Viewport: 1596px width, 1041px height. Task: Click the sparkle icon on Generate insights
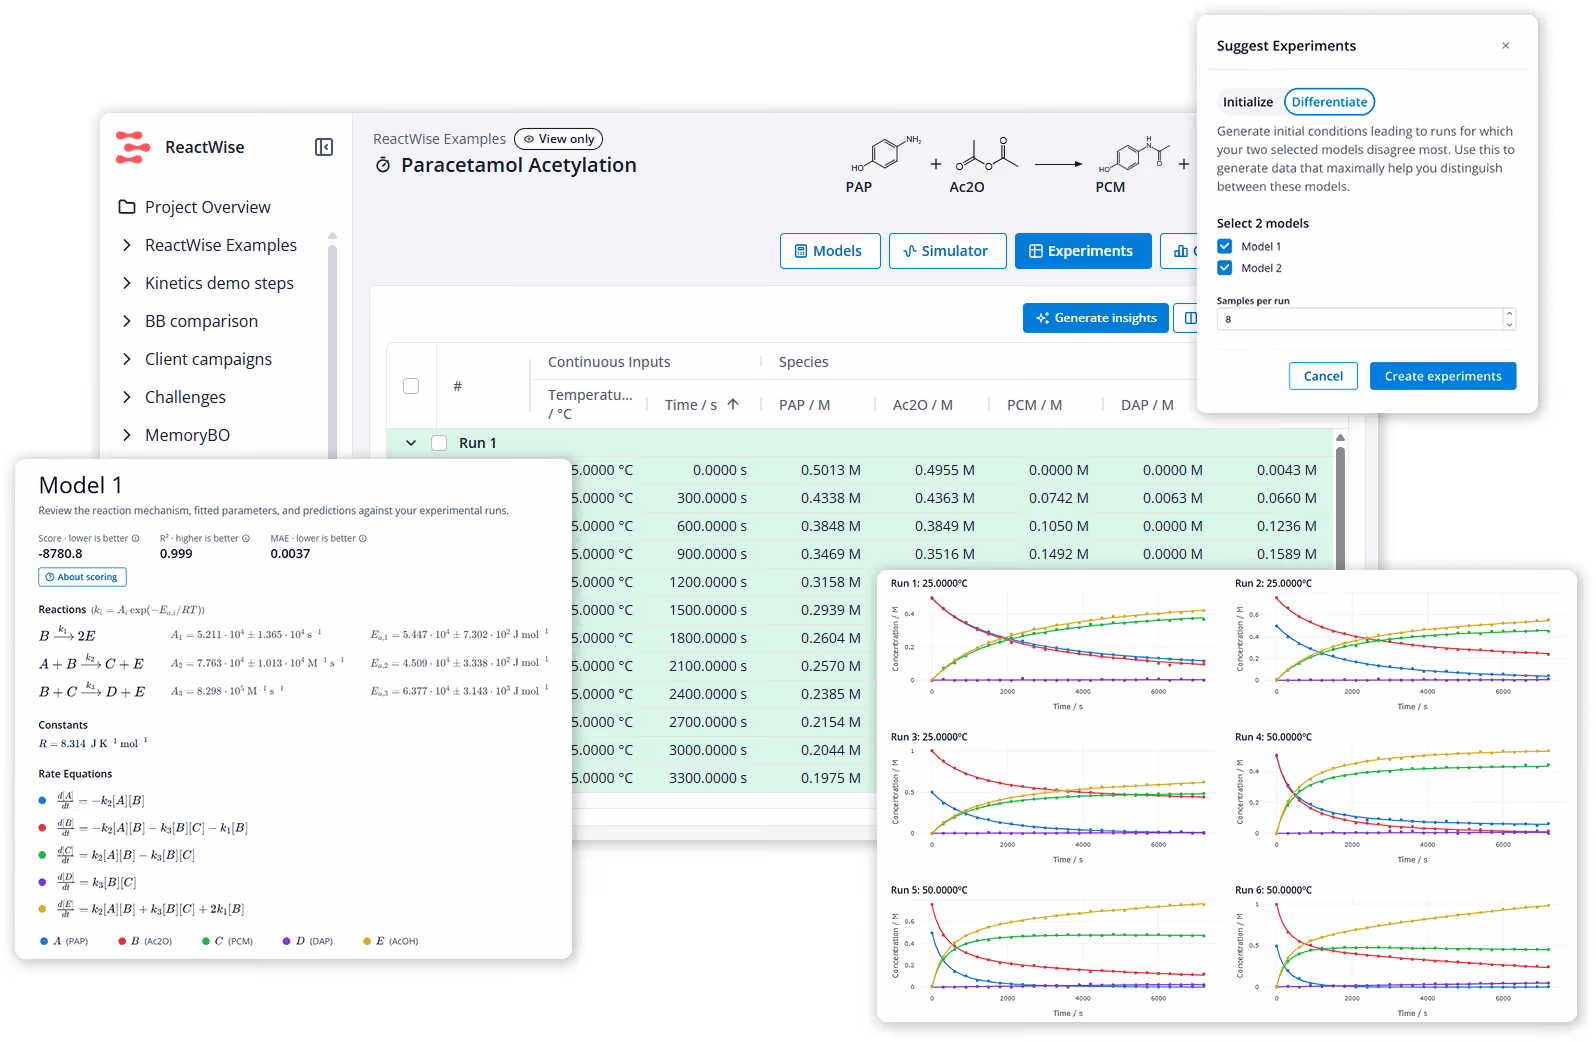[x=1043, y=318]
